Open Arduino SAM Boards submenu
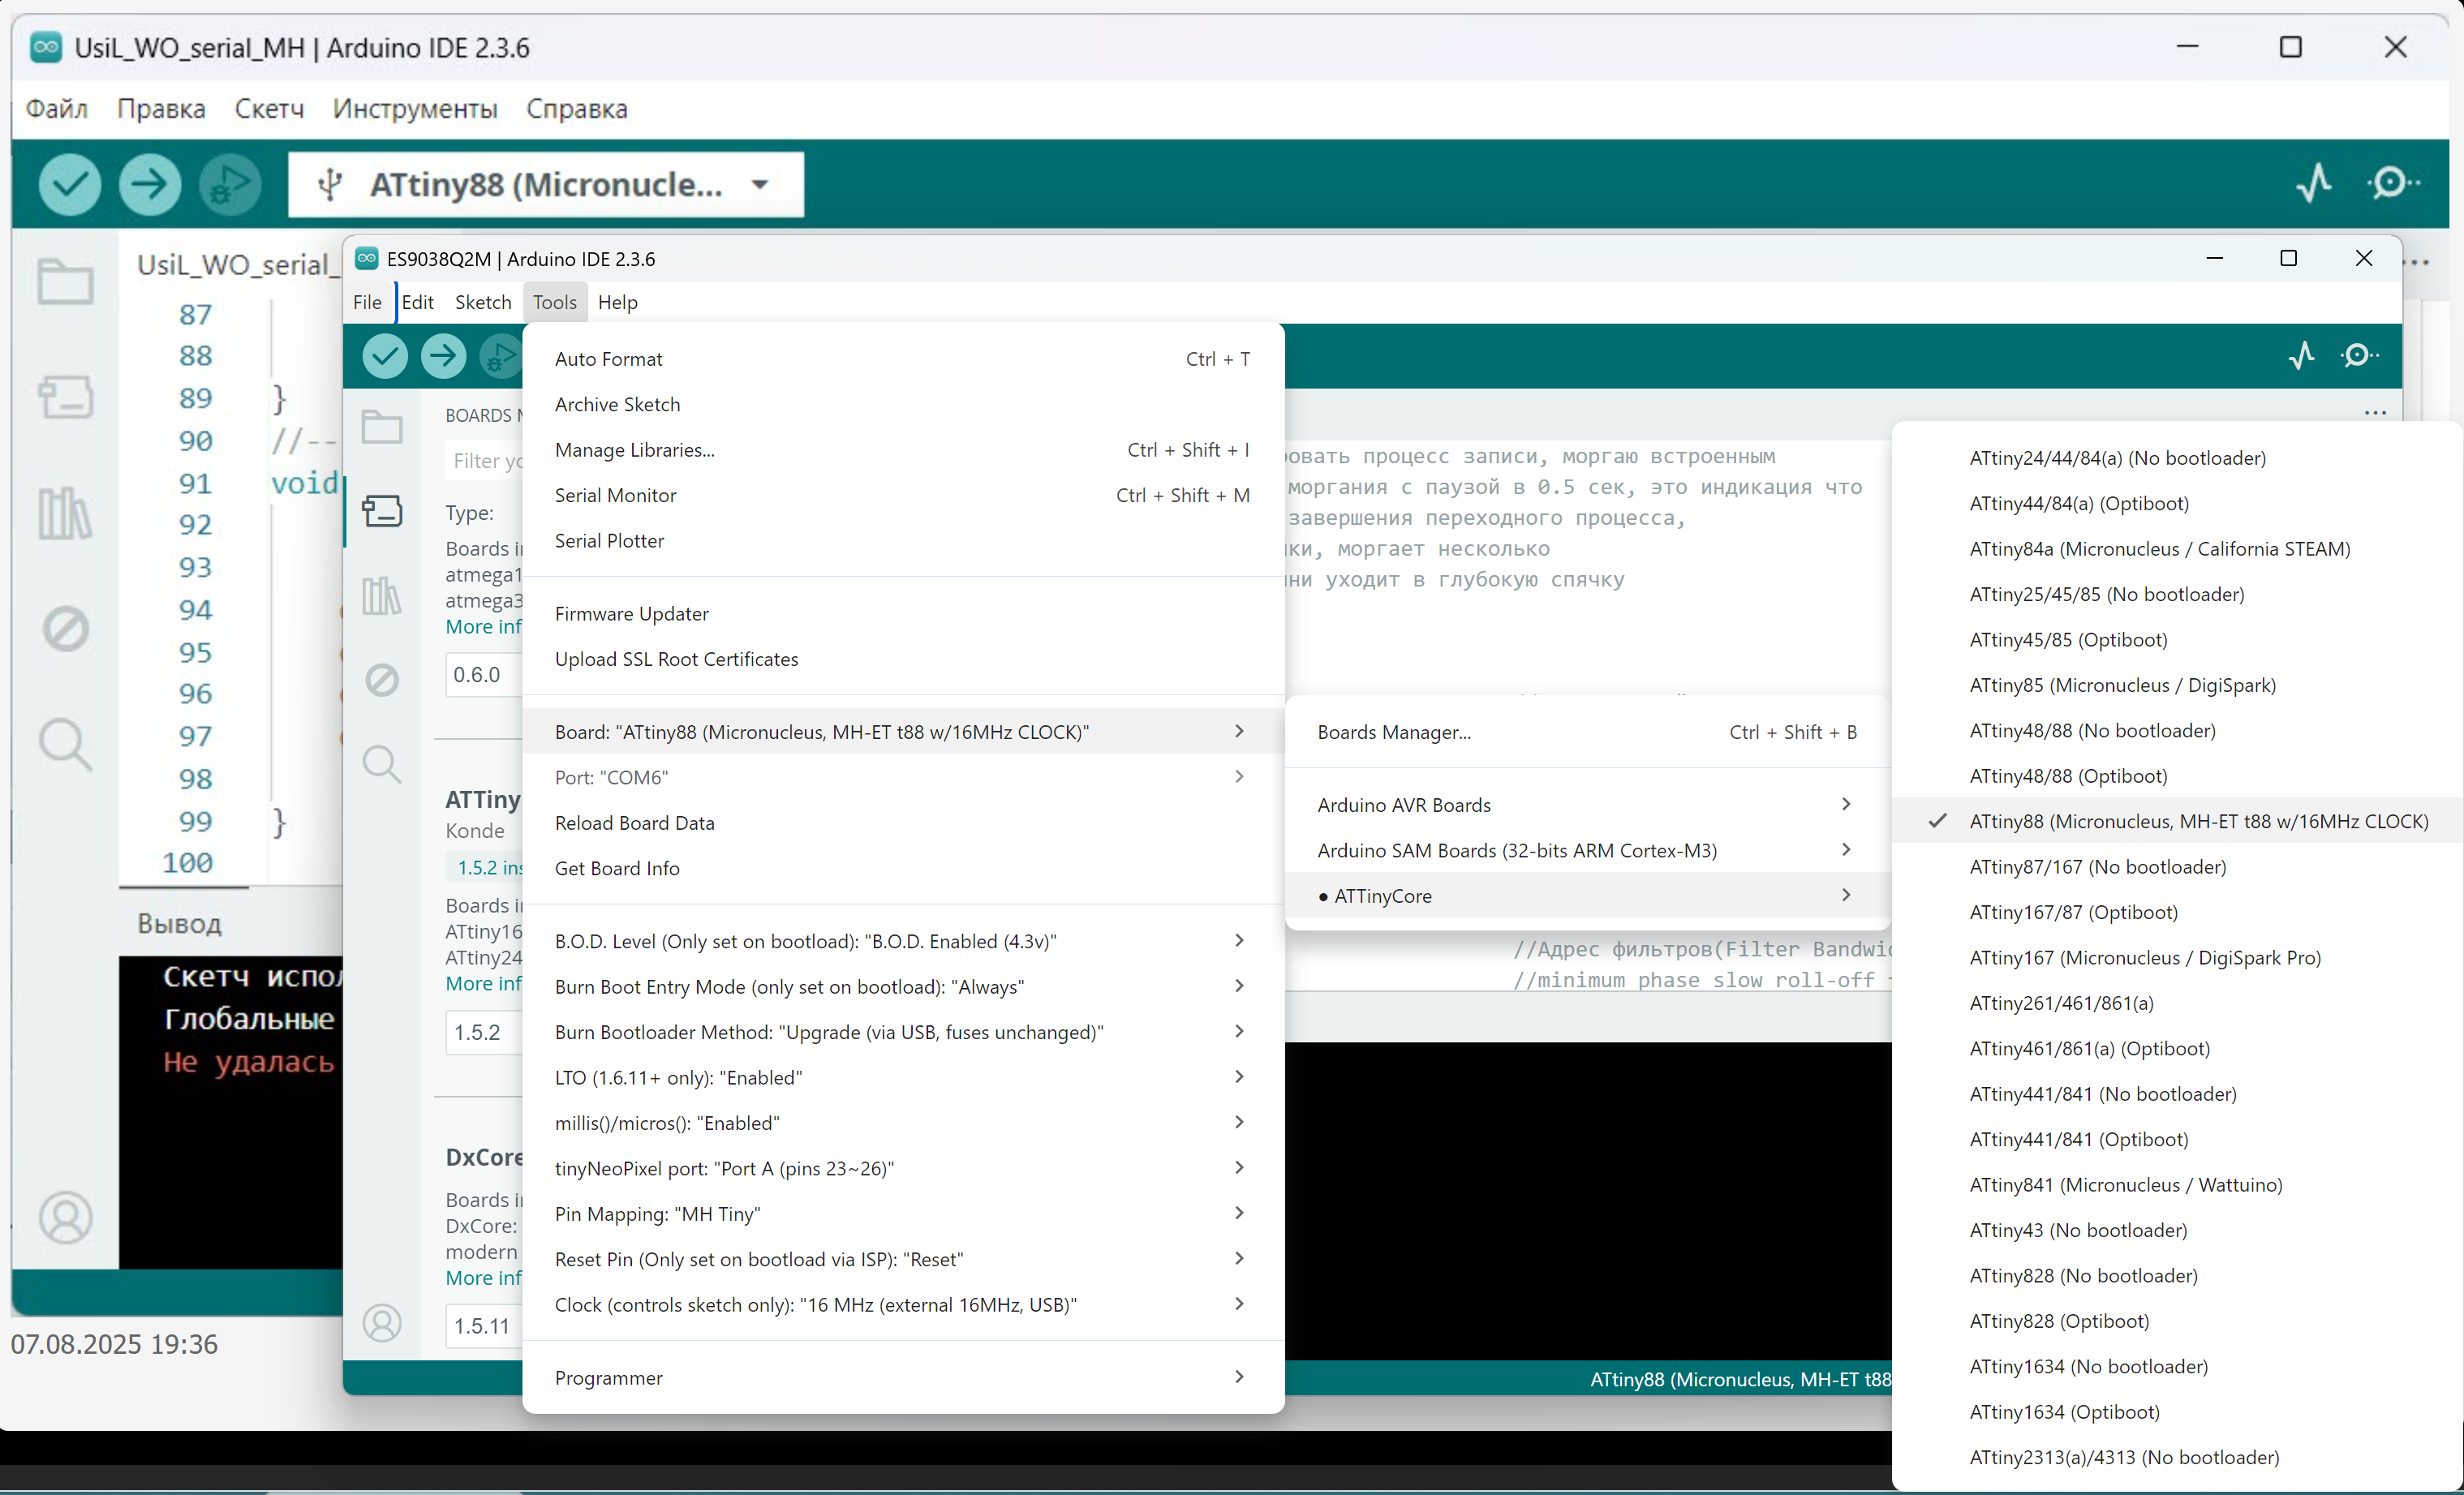This screenshot has height=1495, width=2464. pyautogui.click(x=1587, y=850)
